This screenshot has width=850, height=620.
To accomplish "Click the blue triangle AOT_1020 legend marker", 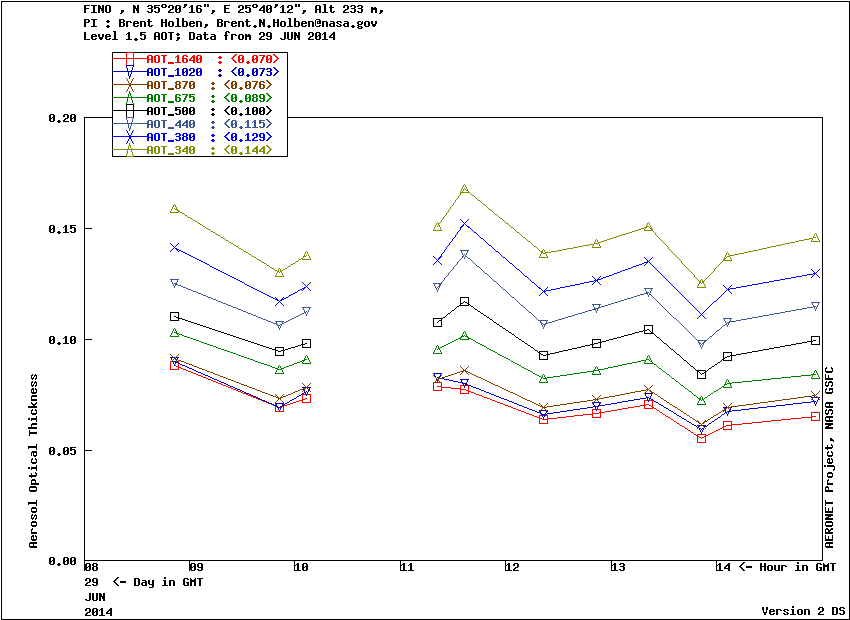I will [x=129, y=72].
